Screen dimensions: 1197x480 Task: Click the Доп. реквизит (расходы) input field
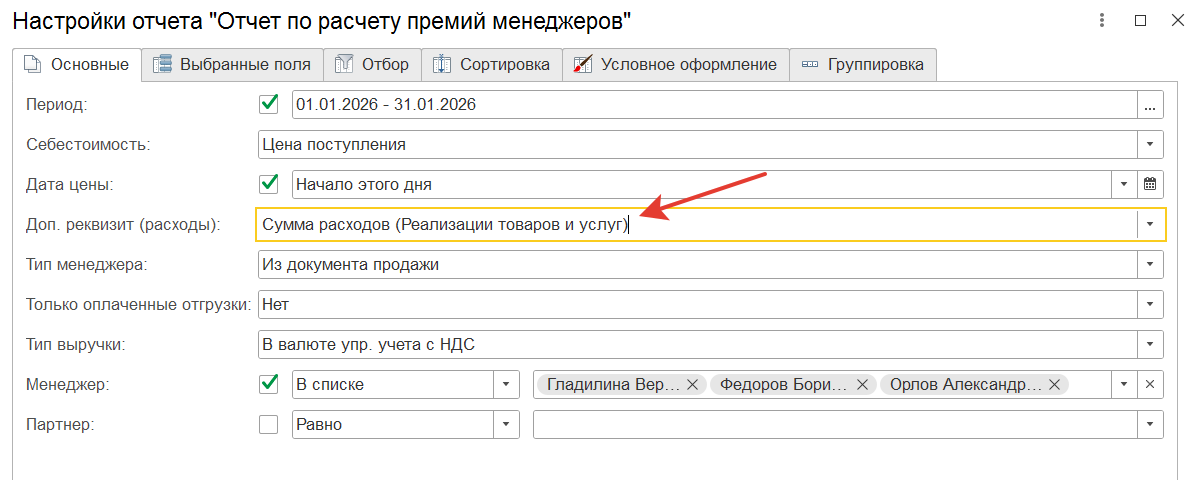(x=696, y=224)
